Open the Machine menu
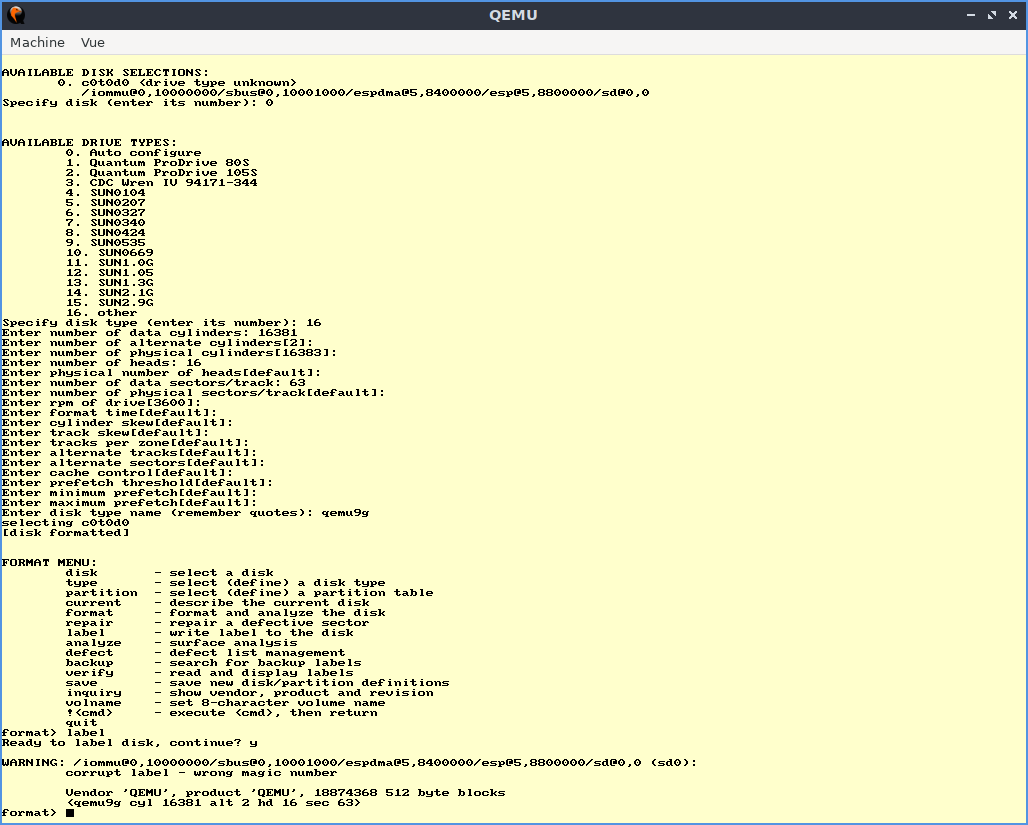This screenshot has height=825, width=1028. coord(37,43)
